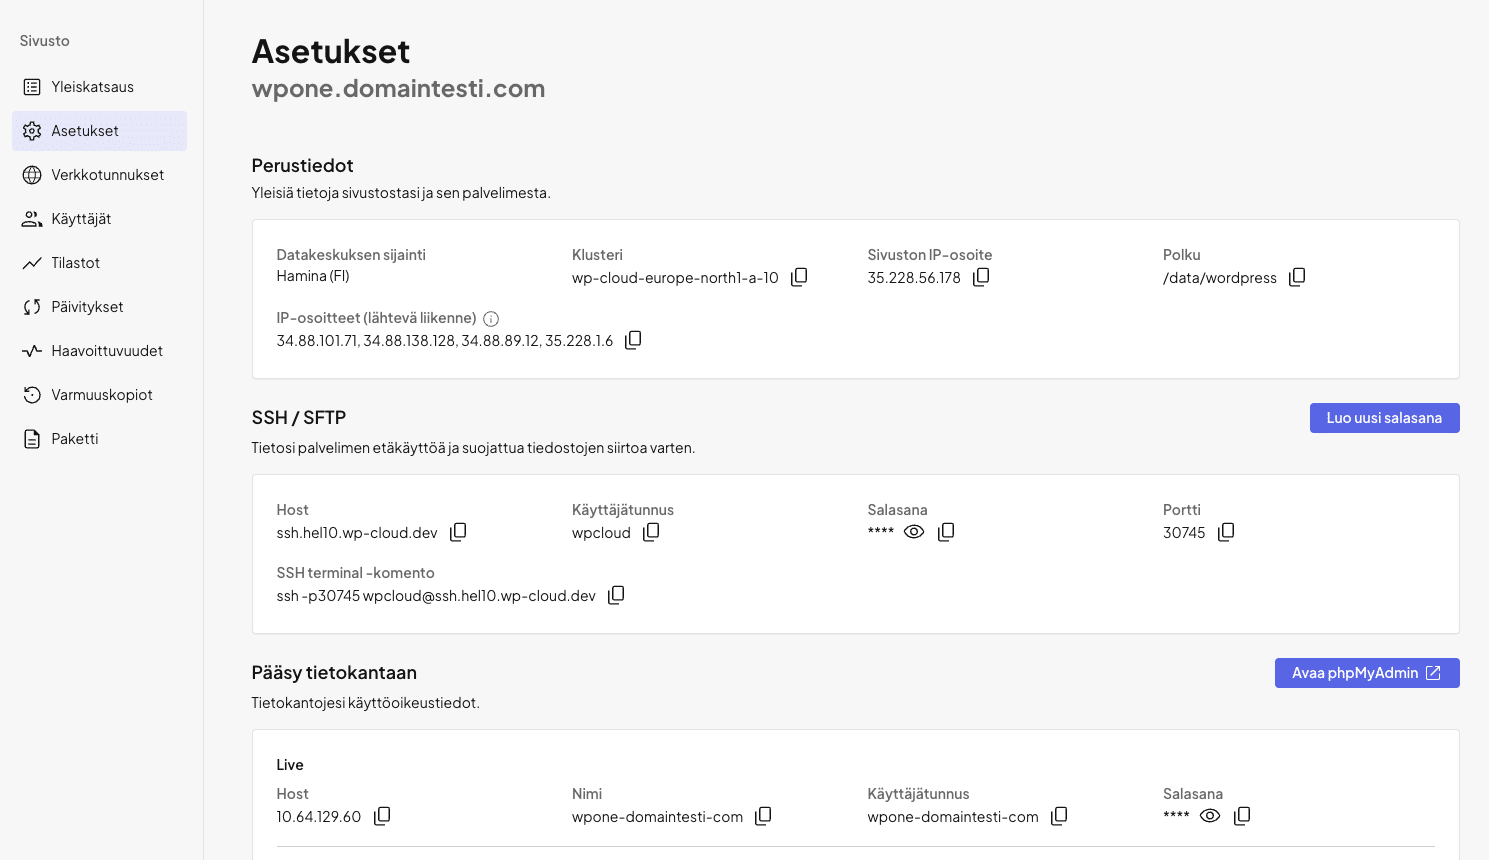This screenshot has height=860, width=1489.
Task: Copy the database host 10.64.129.60
Action: (x=382, y=816)
